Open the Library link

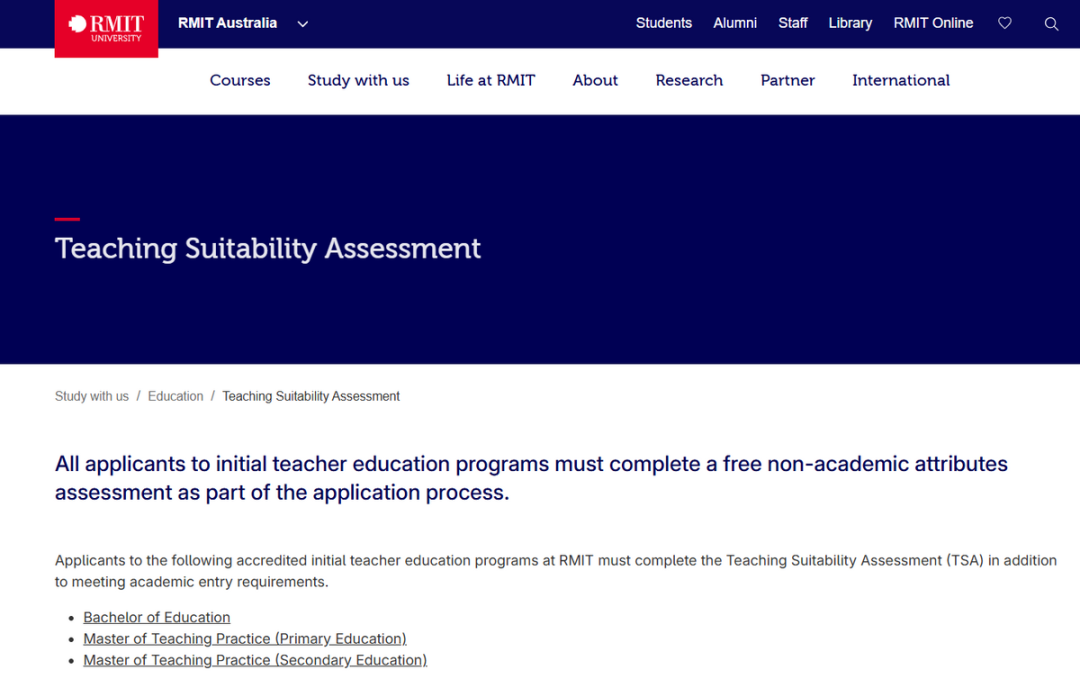pos(850,23)
